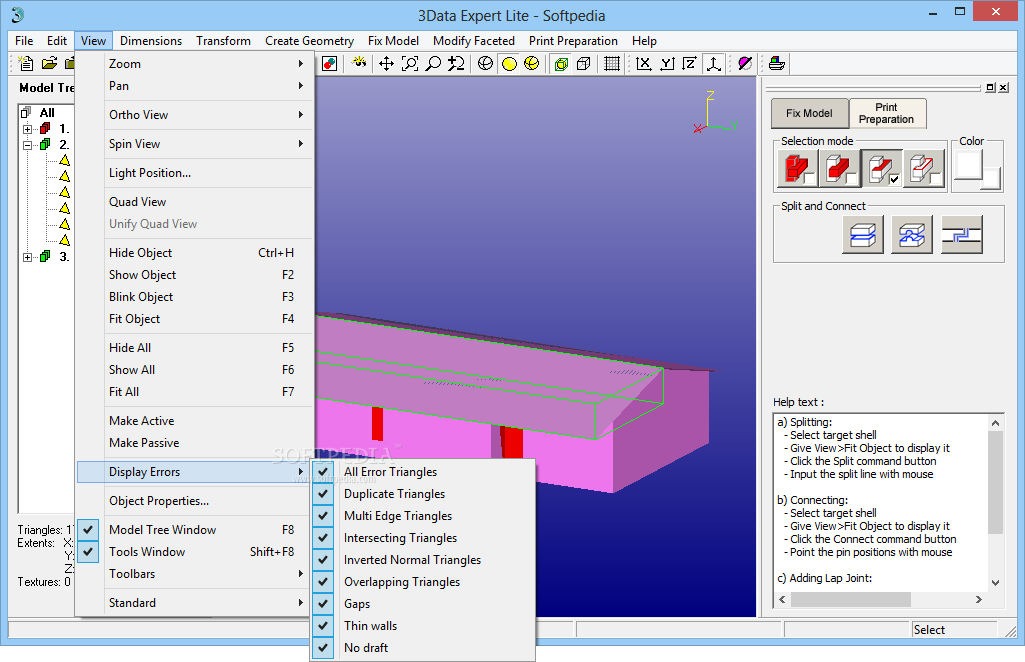Uncheck Duplicate Triangles
Screen dimensions: 1025x662
(422, 494)
